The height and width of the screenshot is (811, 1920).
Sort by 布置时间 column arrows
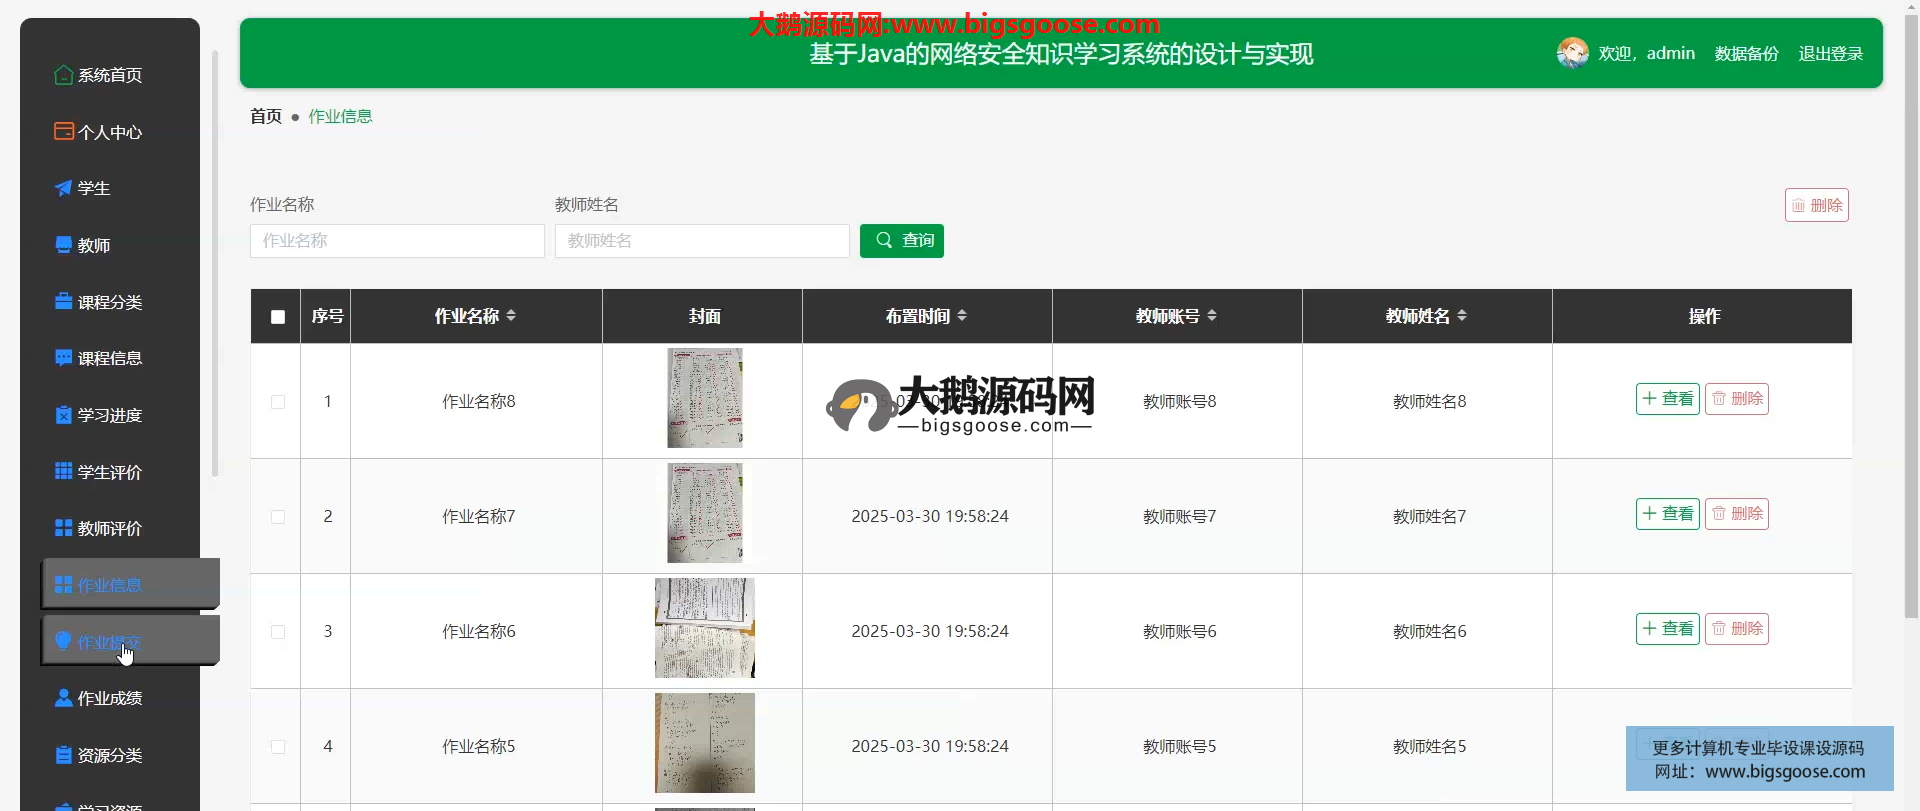click(962, 316)
